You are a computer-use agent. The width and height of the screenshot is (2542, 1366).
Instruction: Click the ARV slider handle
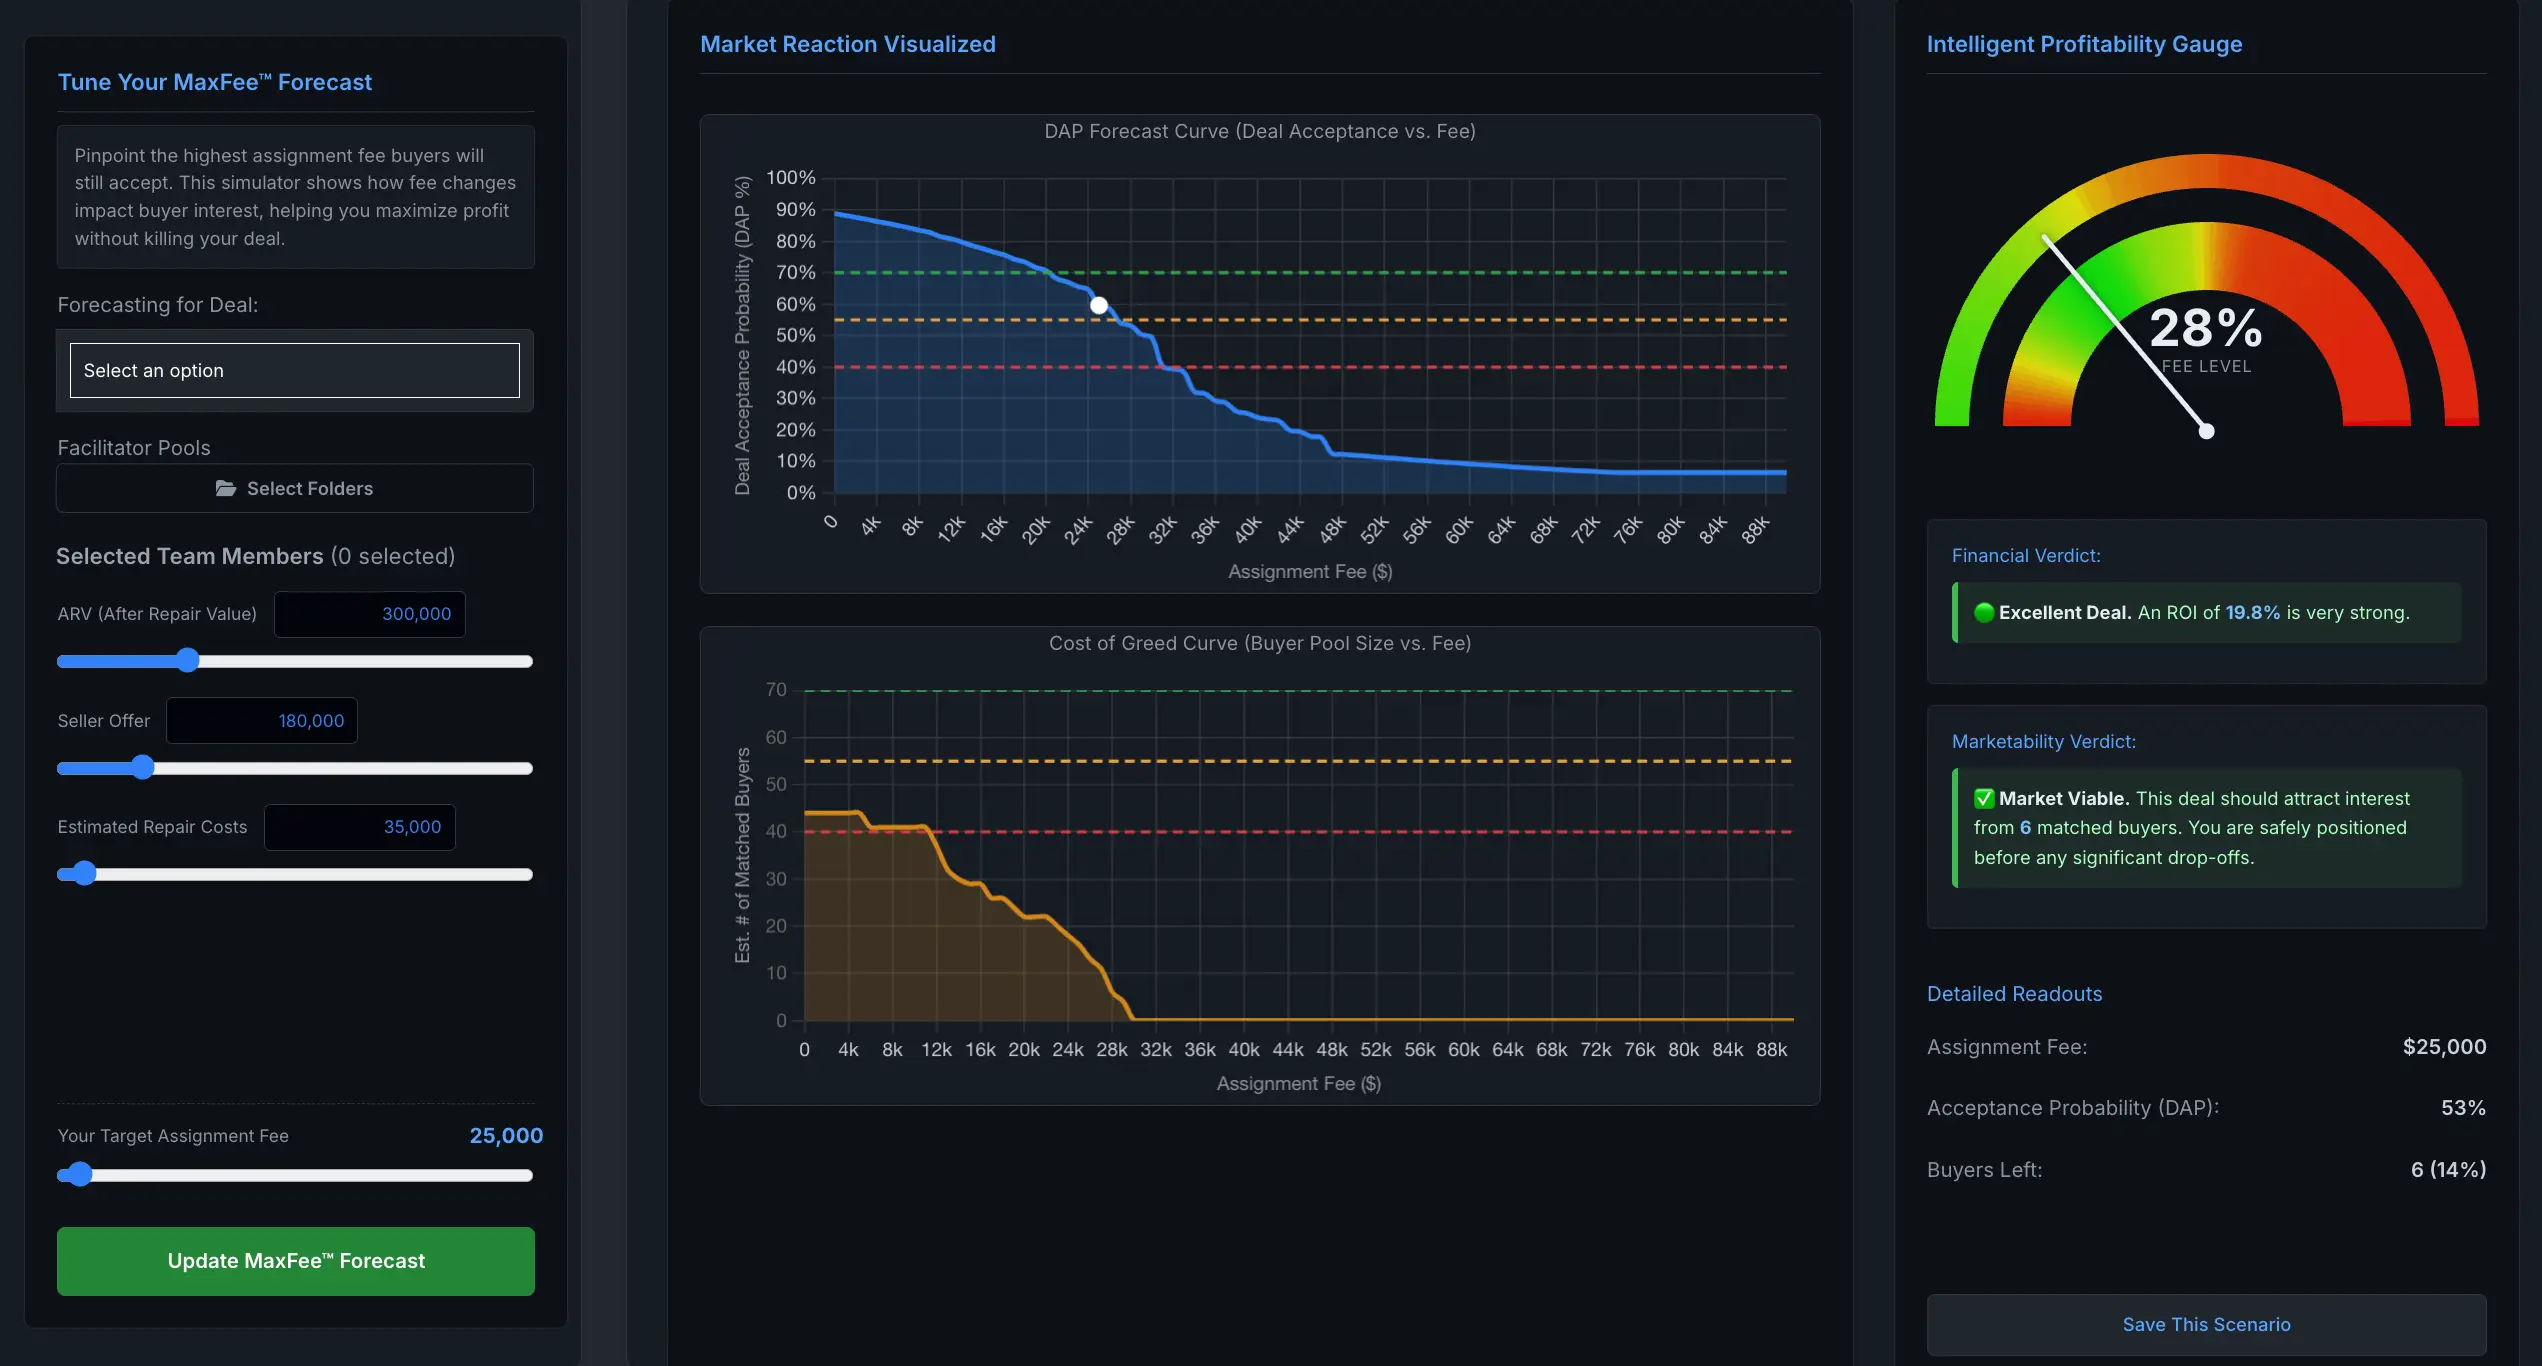(188, 660)
